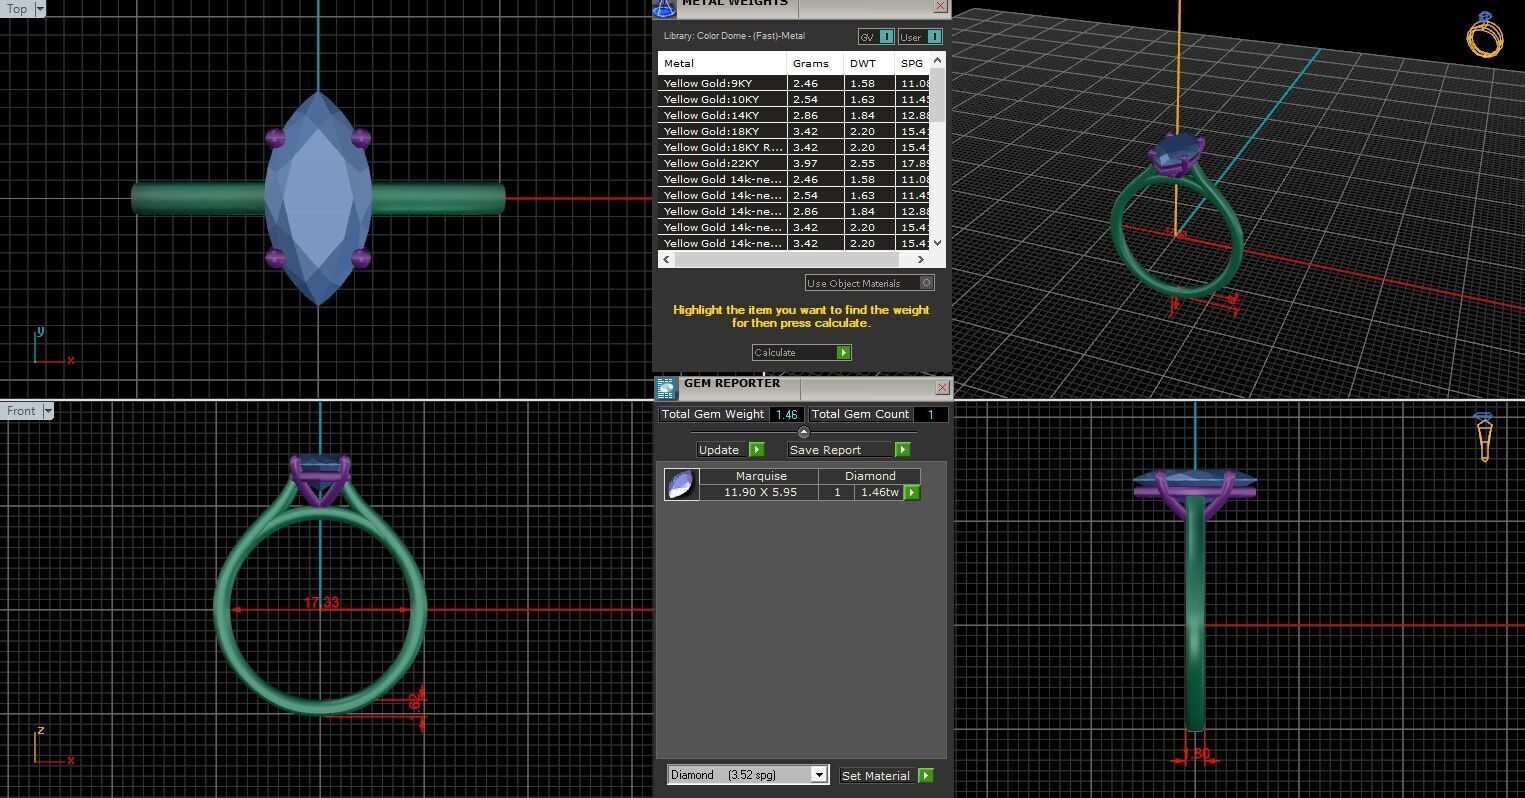Click the 11.90 X 5.95 gem size cell

click(x=760, y=493)
